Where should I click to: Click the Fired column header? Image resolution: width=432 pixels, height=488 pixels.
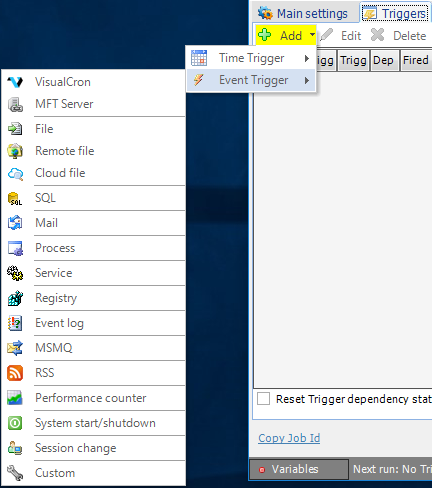[x=415, y=60]
